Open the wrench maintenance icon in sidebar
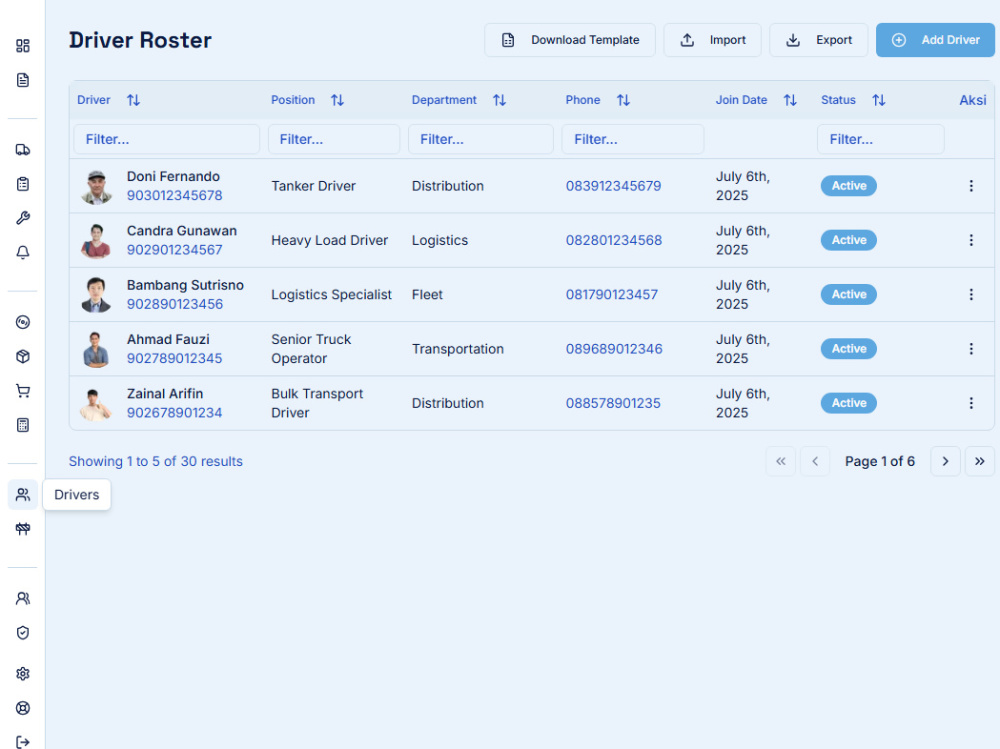 22,218
